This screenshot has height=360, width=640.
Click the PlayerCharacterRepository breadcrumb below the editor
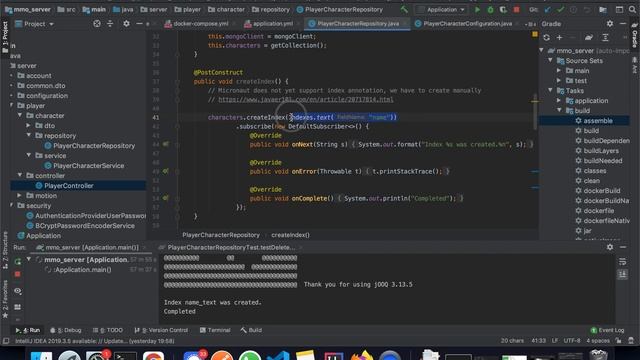click(x=221, y=235)
